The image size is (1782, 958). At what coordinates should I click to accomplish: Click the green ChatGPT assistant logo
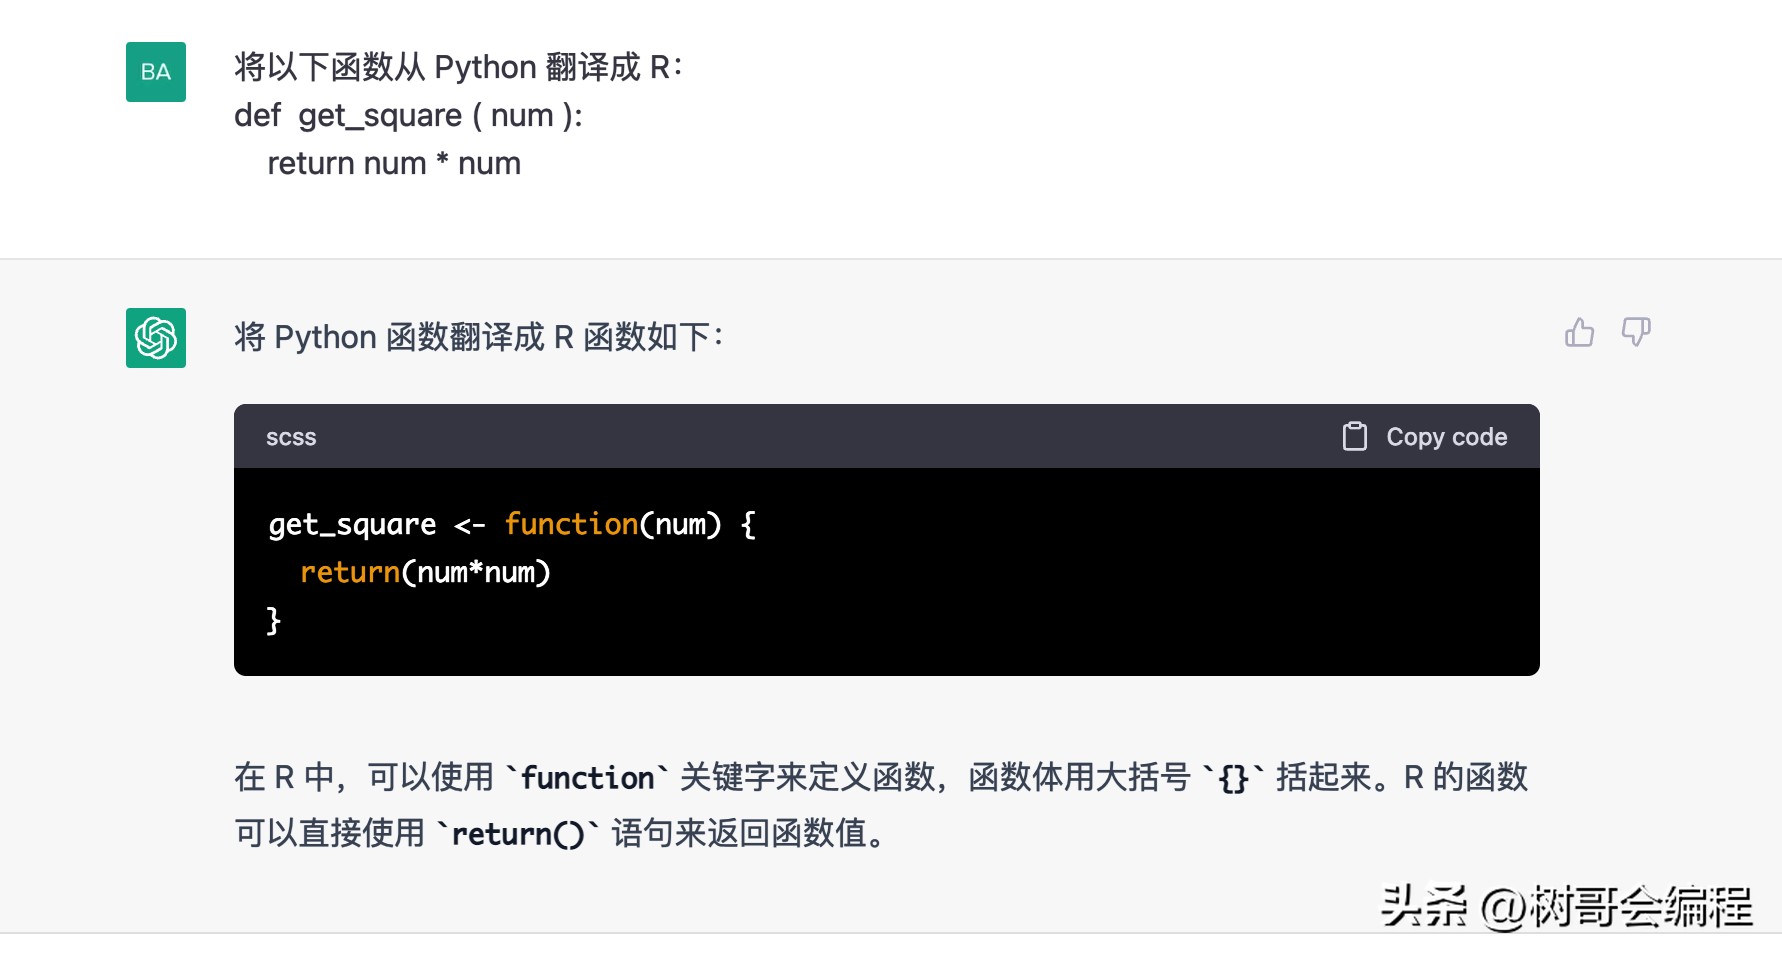click(155, 338)
